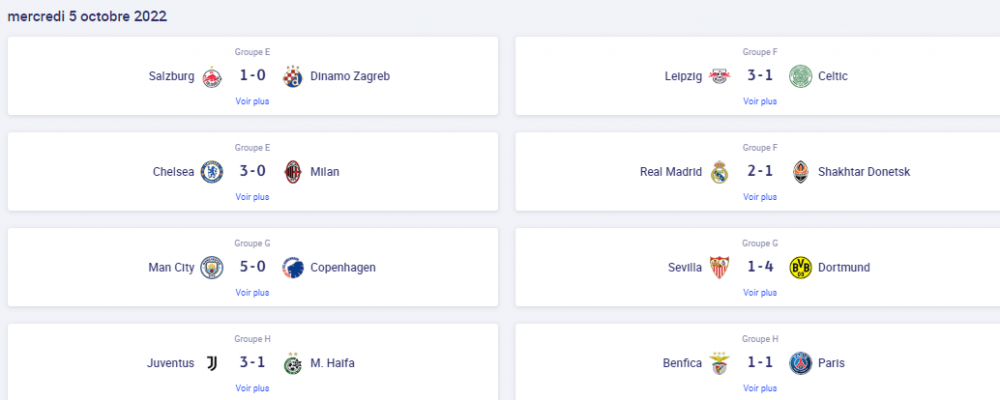Open Voir plus under Chelsea vs Milan
The height and width of the screenshot is (400, 1000).
(253, 197)
